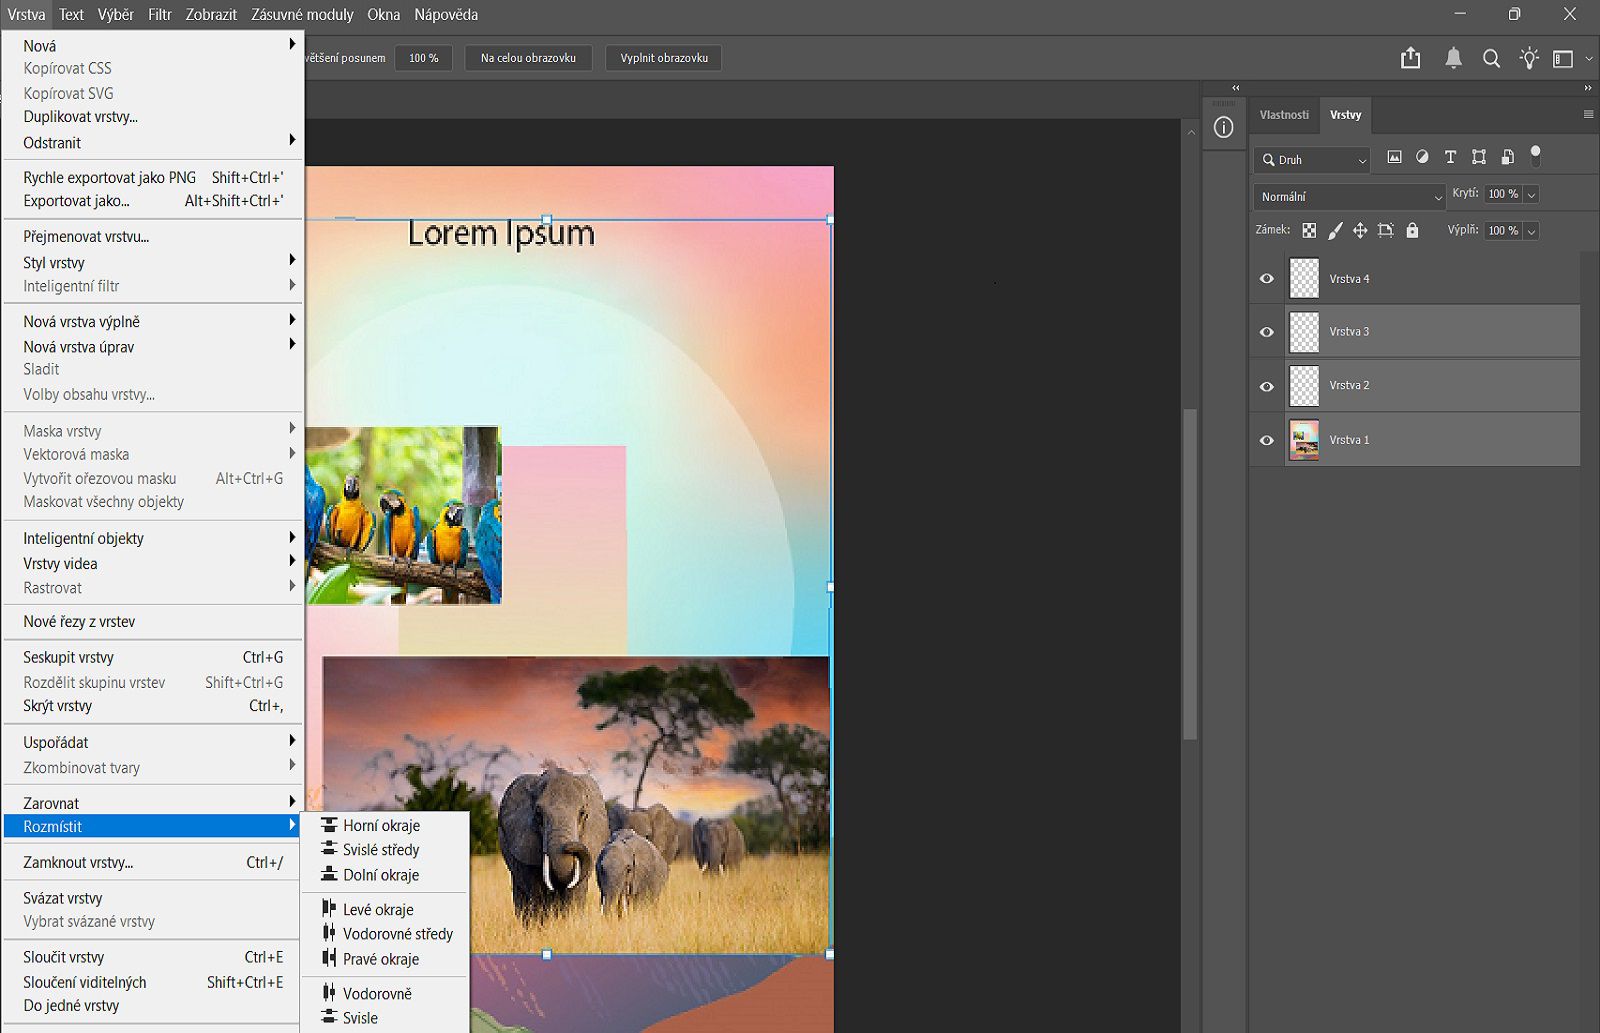
Task: Hide layer Vrstva 4 with eye icon
Action: pyautogui.click(x=1267, y=279)
